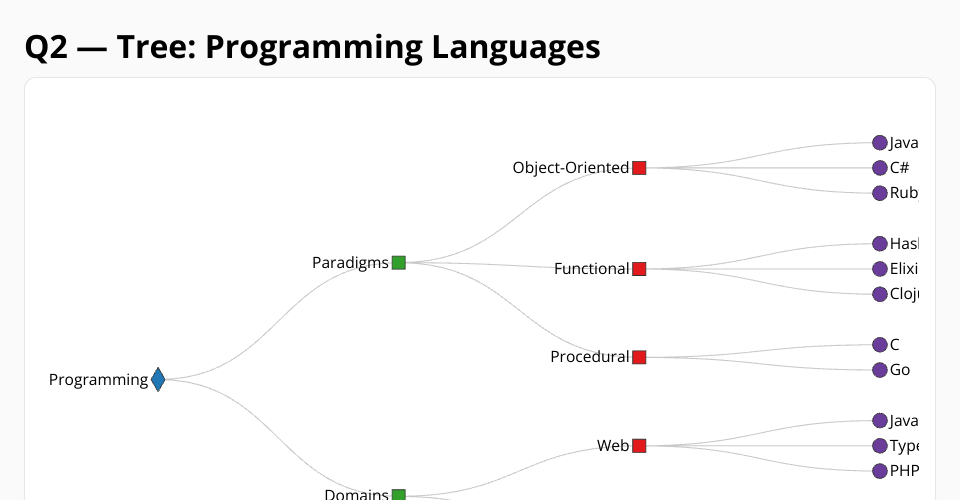This screenshot has width=960, height=500.
Task: Click the 'Programming' root text label
Action: coord(98,380)
